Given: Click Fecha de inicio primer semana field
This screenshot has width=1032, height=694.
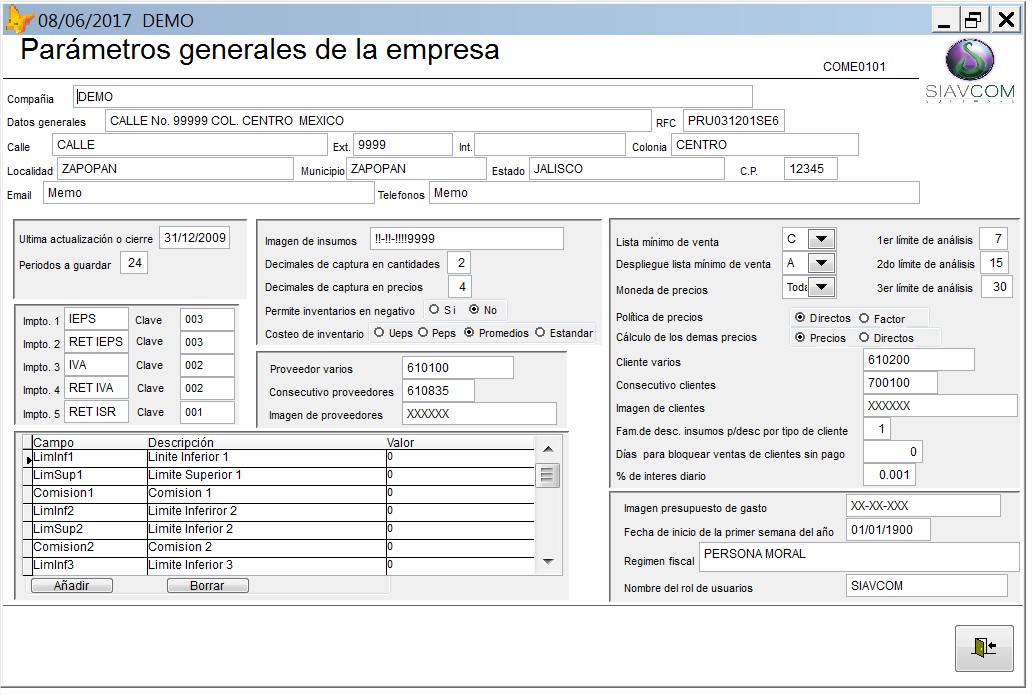Looking at the screenshot, I should 889,529.
